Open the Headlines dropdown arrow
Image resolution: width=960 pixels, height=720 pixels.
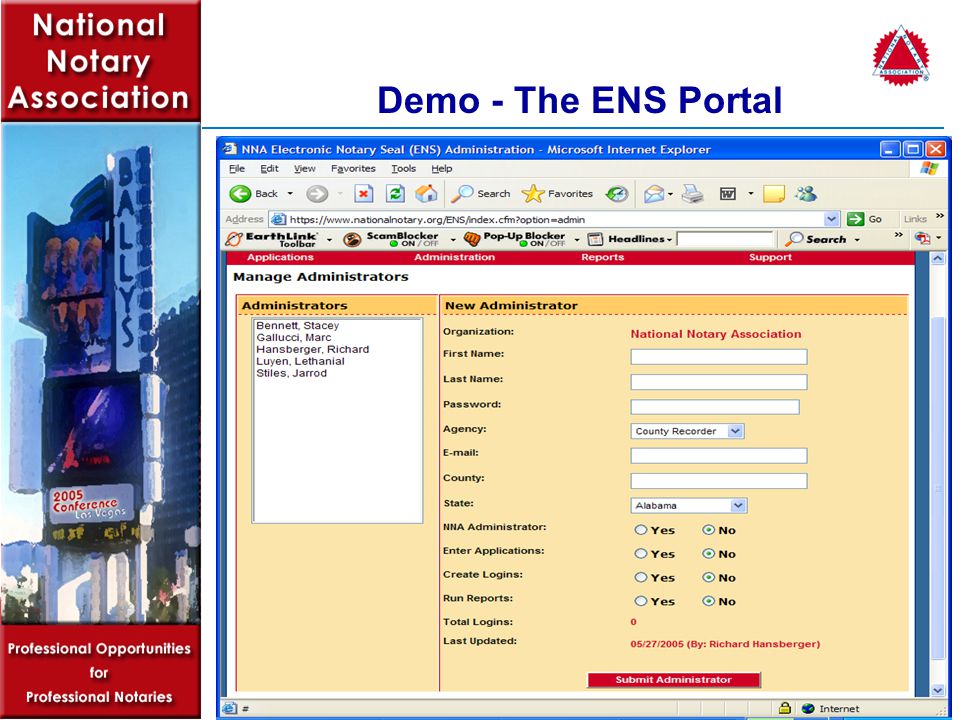point(669,240)
